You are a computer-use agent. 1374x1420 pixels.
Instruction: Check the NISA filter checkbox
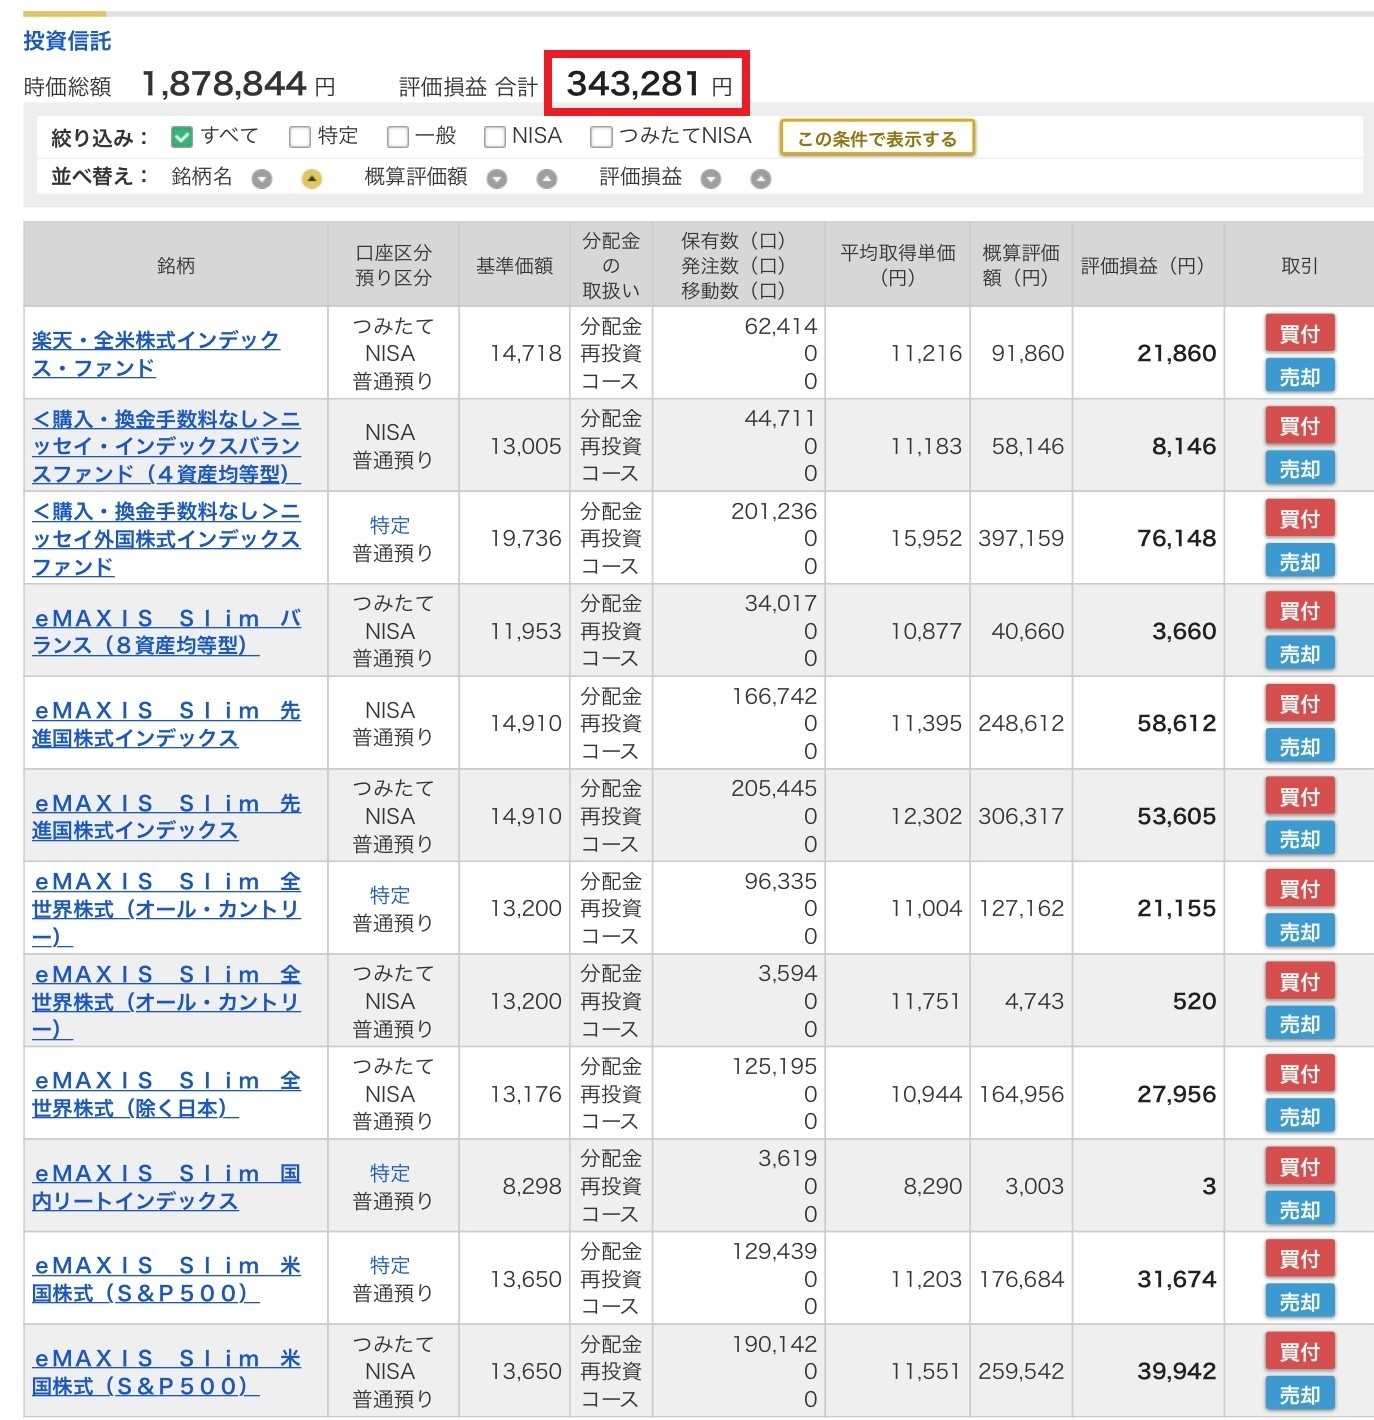[494, 137]
